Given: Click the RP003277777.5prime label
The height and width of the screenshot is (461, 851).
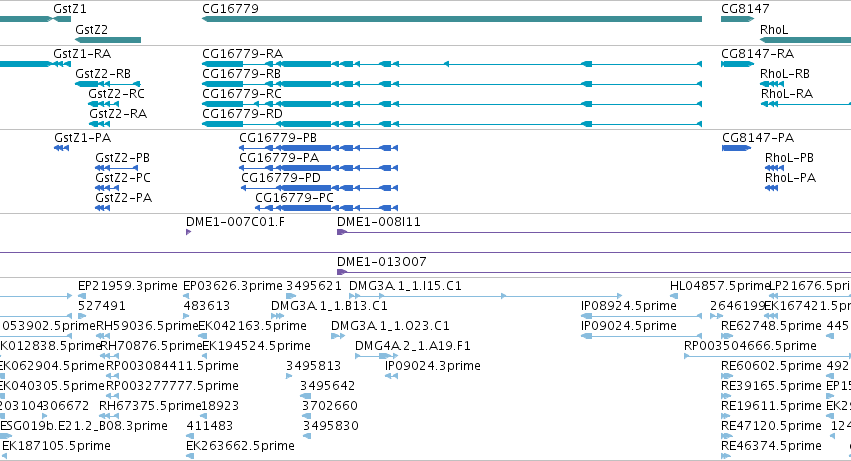Looking at the screenshot, I should click(x=172, y=387).
